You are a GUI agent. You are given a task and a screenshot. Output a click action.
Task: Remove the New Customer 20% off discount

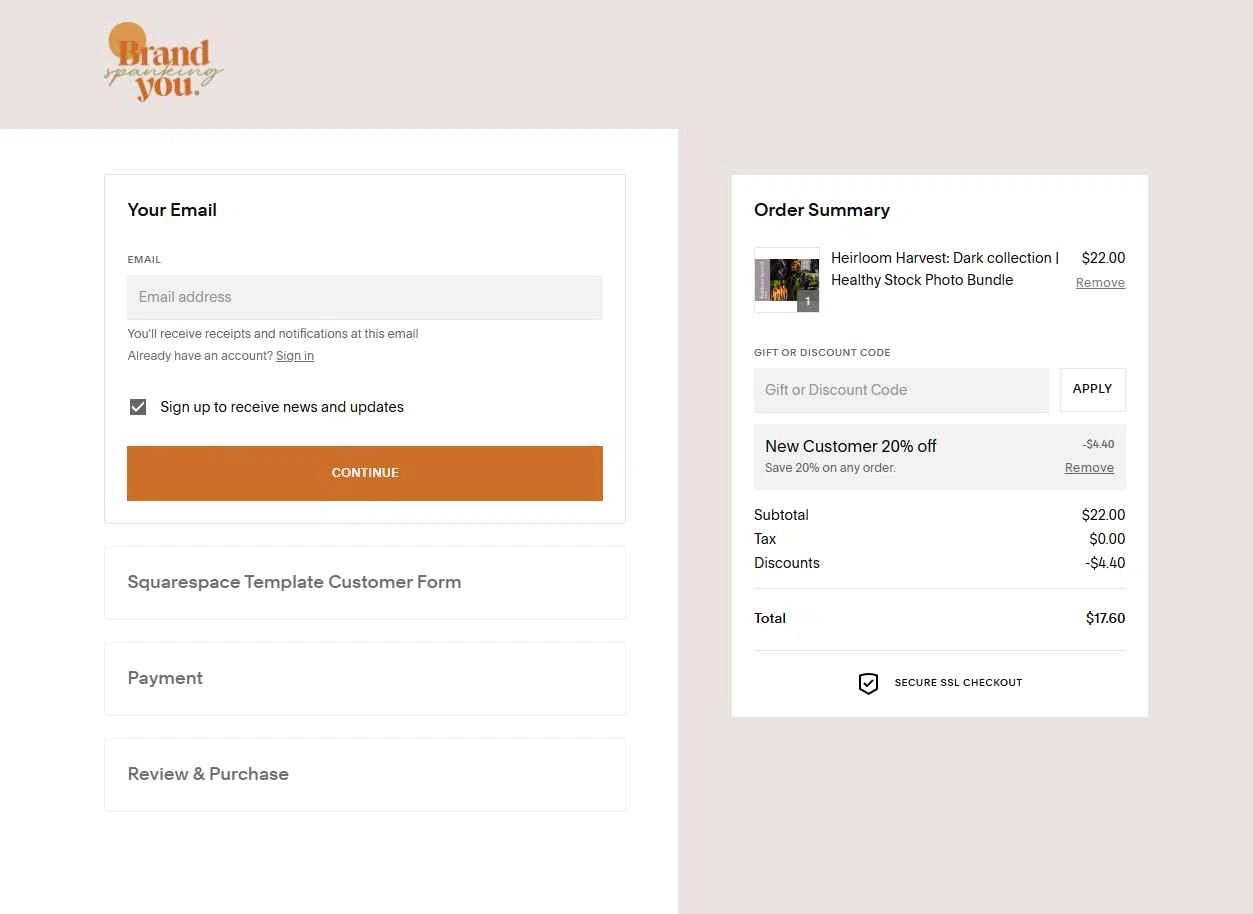[1089, 468]
